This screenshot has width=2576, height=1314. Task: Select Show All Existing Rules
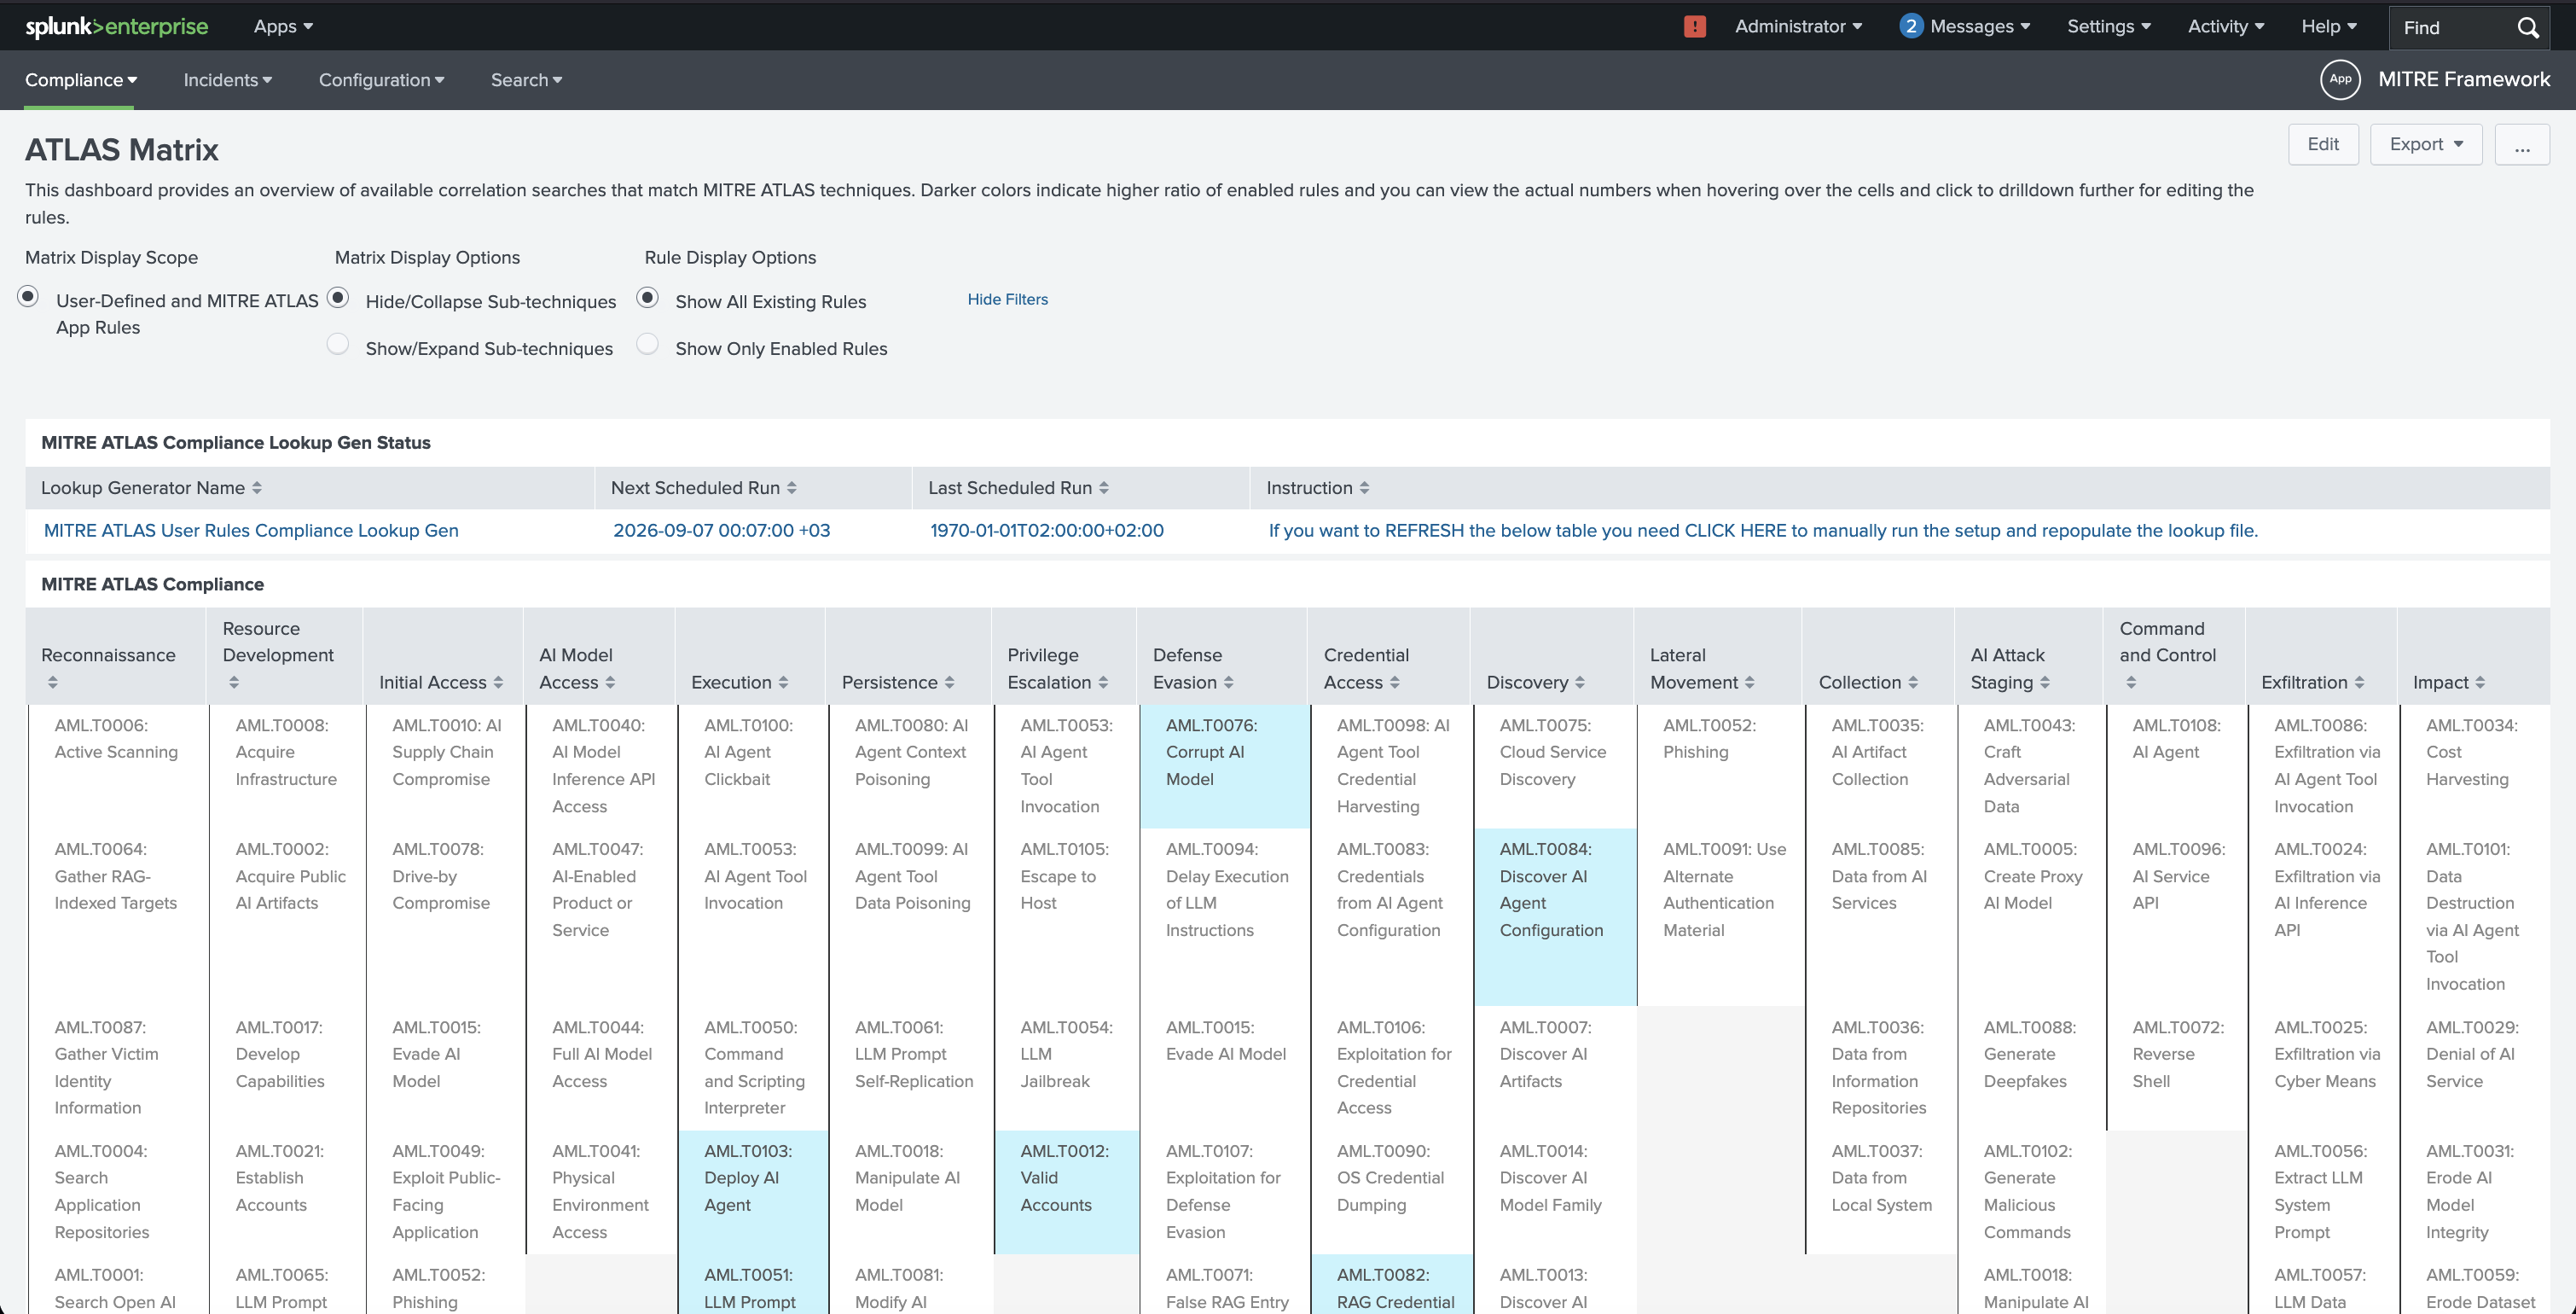(x=648, y=297)
